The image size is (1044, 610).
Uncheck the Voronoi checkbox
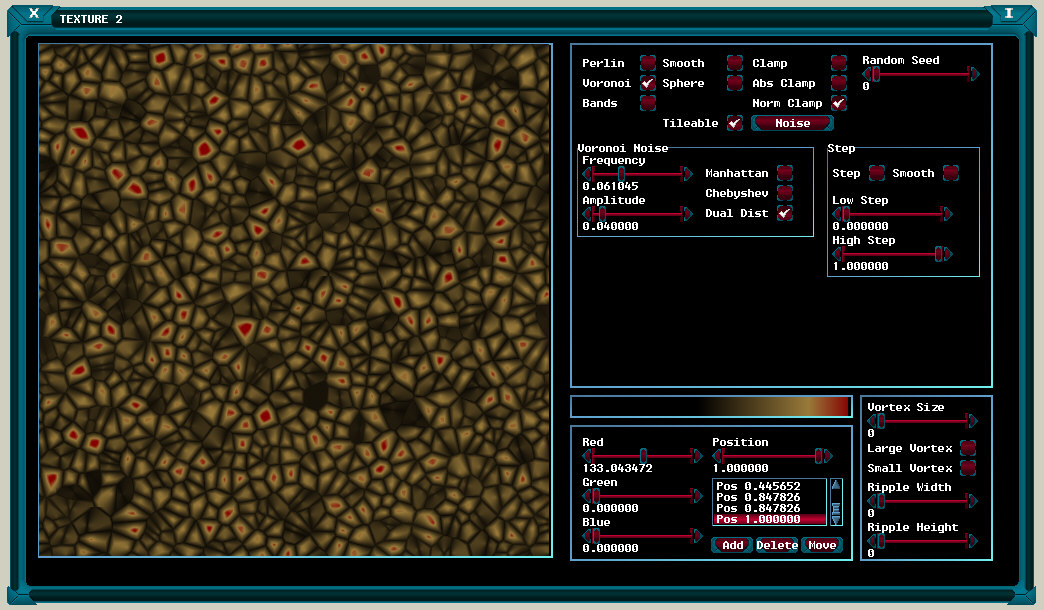click(x=648, y=83)
